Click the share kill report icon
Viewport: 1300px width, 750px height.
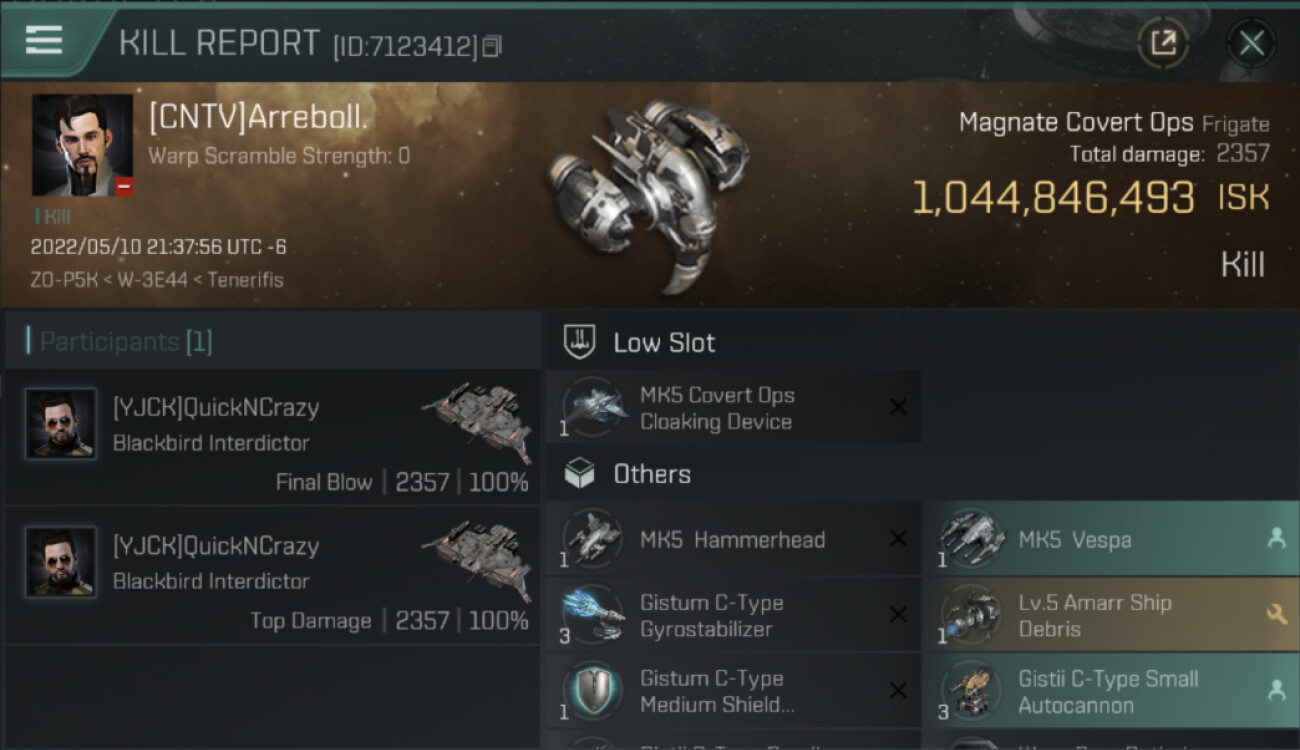[x=1163, y=43]
